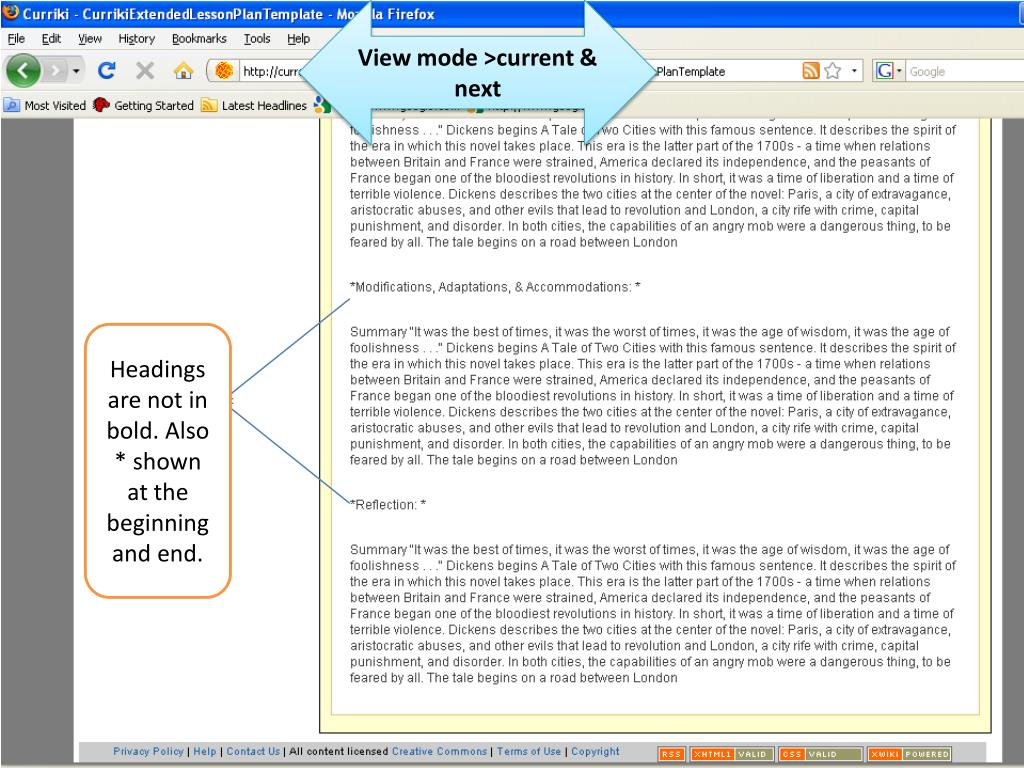The image size is (1024, 768).
Task: Open the Most Visited bookmarks folder
Action: (45, 105)
